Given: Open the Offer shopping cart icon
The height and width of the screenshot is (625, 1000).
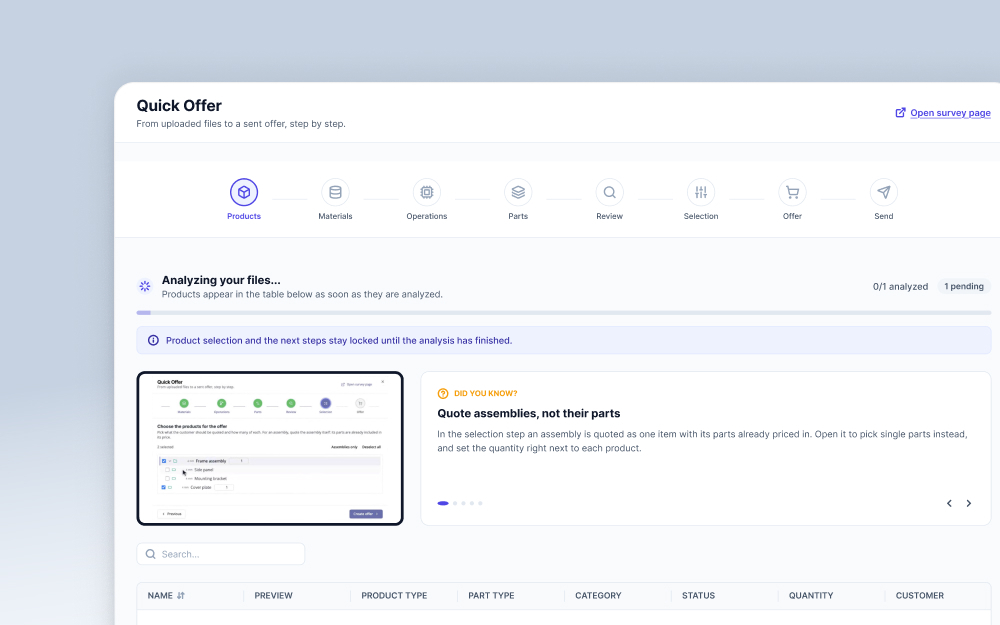Looking at the screenshot, I should click(792, 192).
